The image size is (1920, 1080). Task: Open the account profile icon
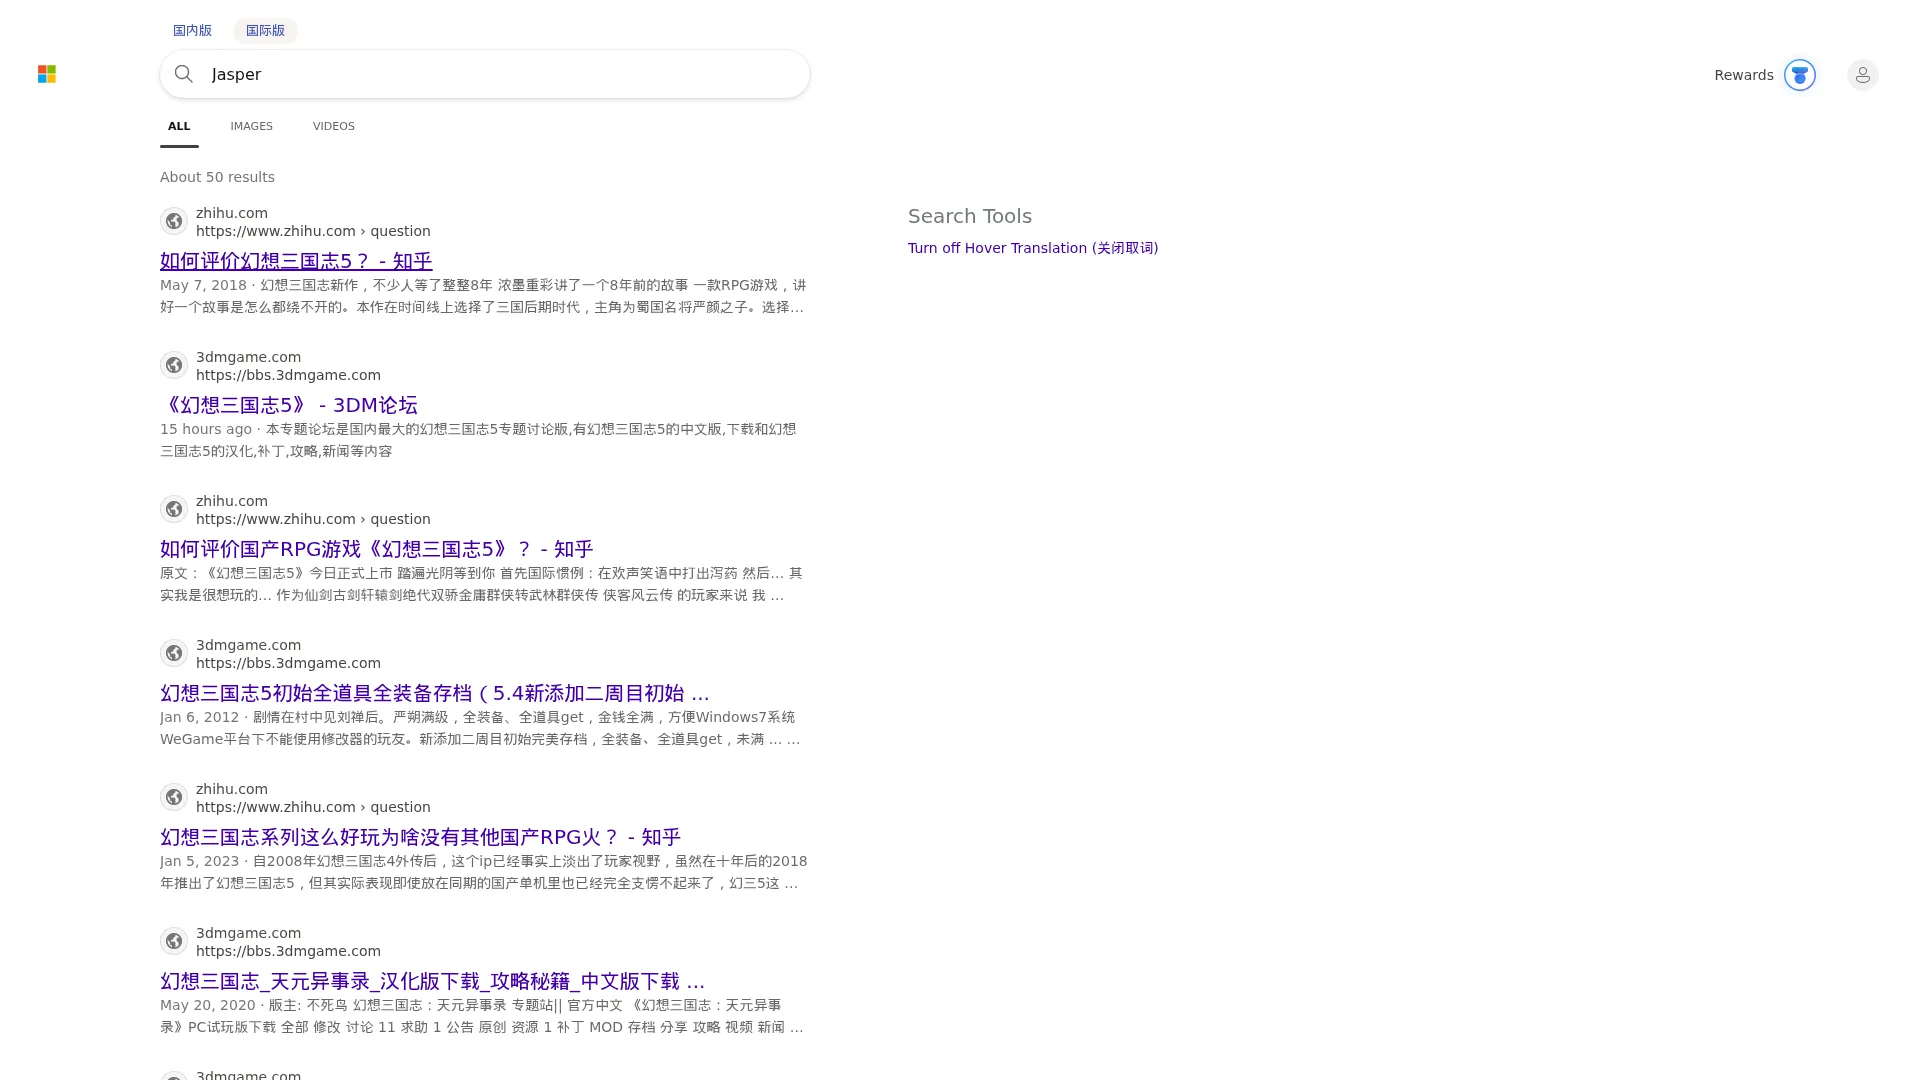click(1862, 75)
